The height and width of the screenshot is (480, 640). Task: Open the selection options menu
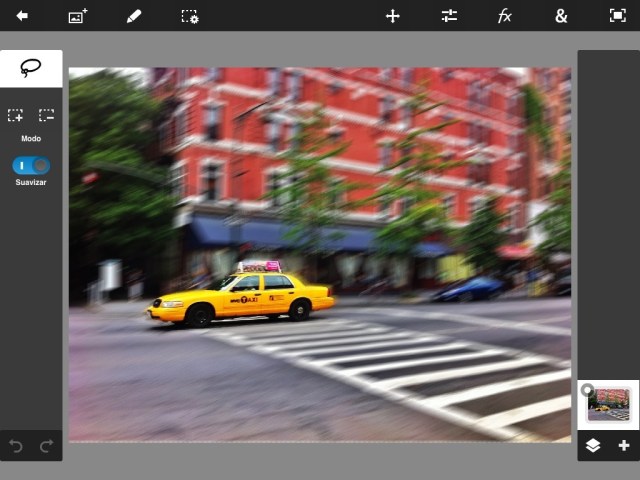pyautogui.click(x=189, y=16)
